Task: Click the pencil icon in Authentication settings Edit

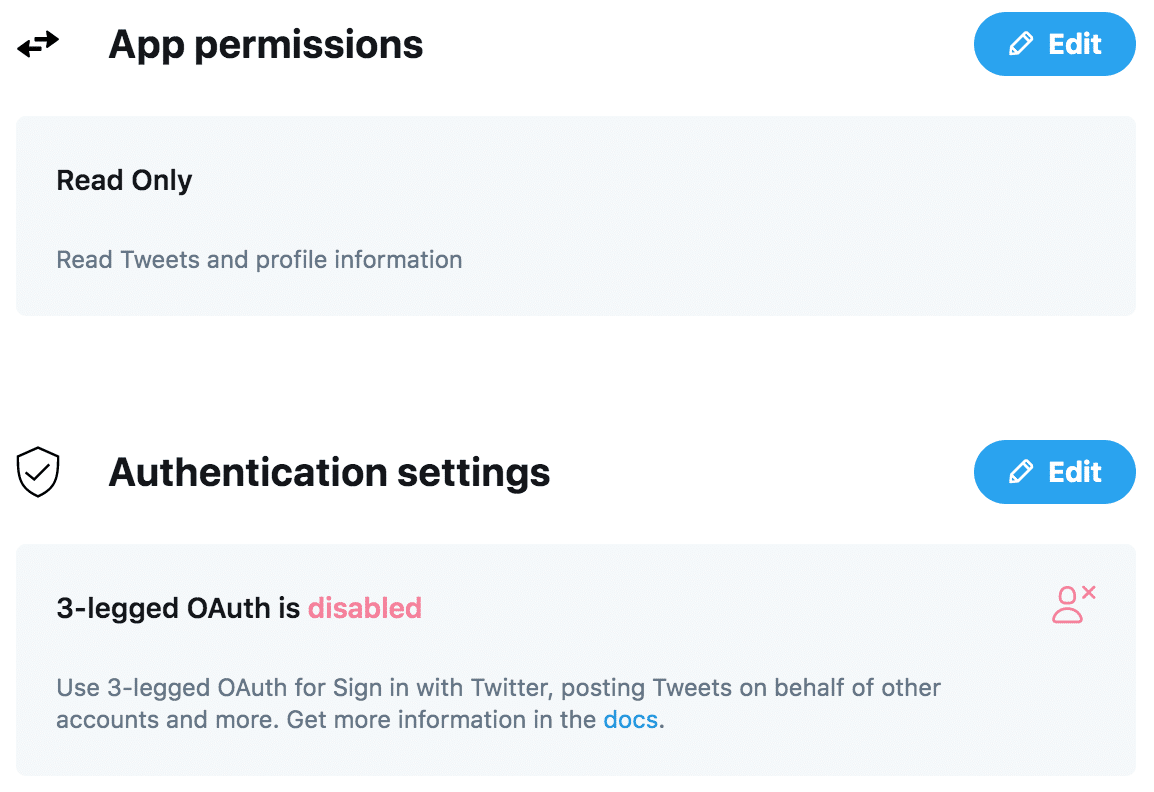Action: tap(1021, 472)
